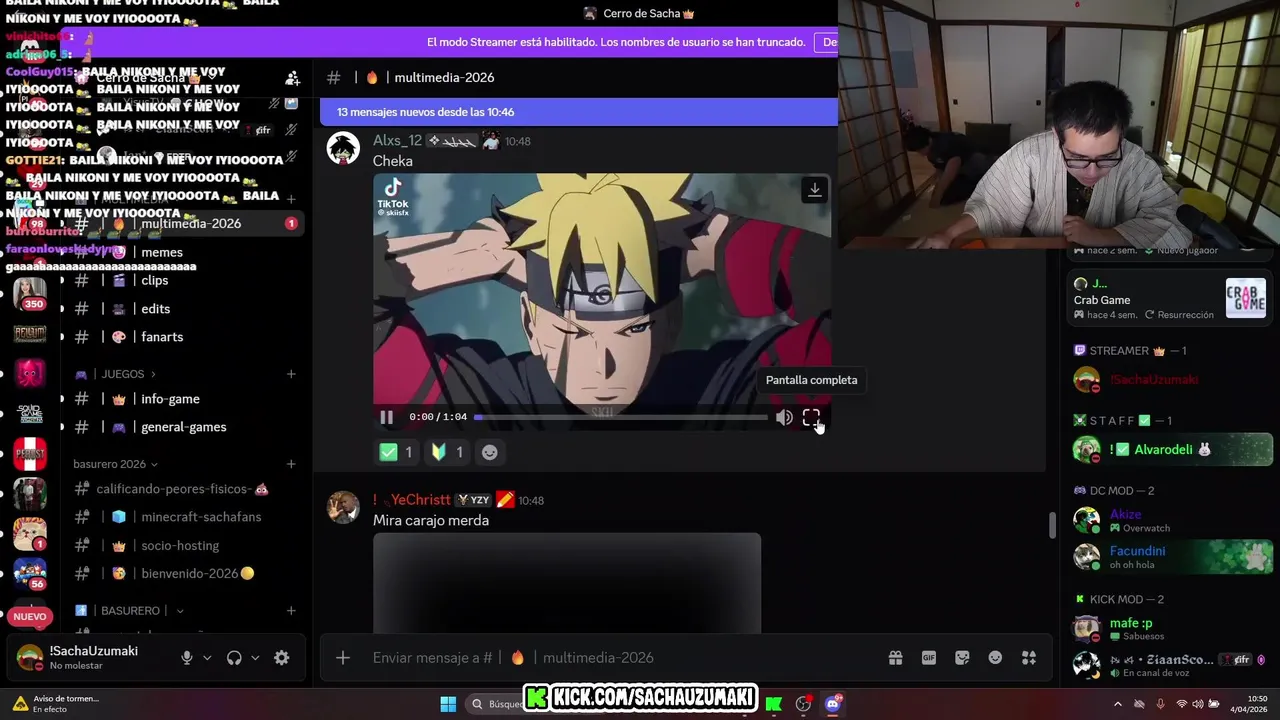Screen dimensions: 1280x720
Task: Open User Settings gear
Action: 282,658
